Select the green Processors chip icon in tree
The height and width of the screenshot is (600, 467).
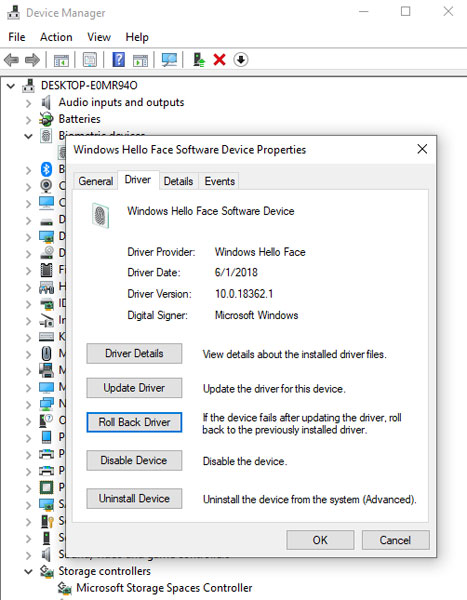(x=46, y=487)
